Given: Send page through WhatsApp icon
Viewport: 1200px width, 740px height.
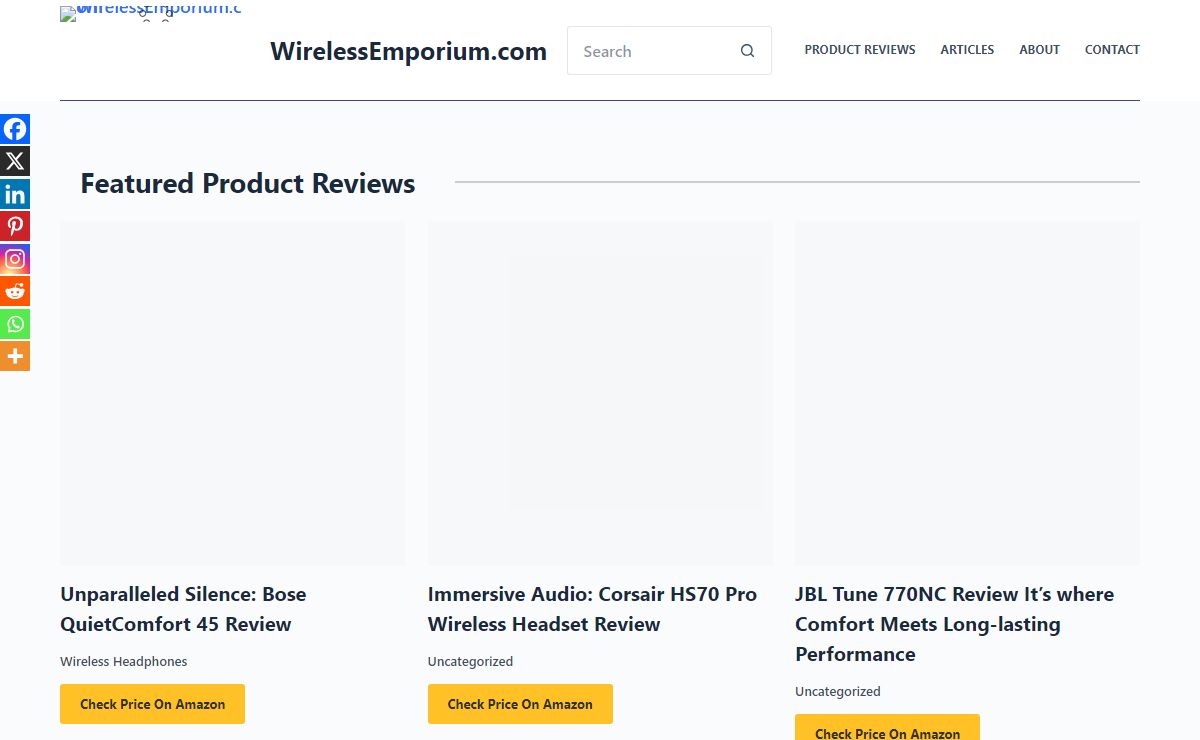Looking at the screenshot, I should coord(15,324).
